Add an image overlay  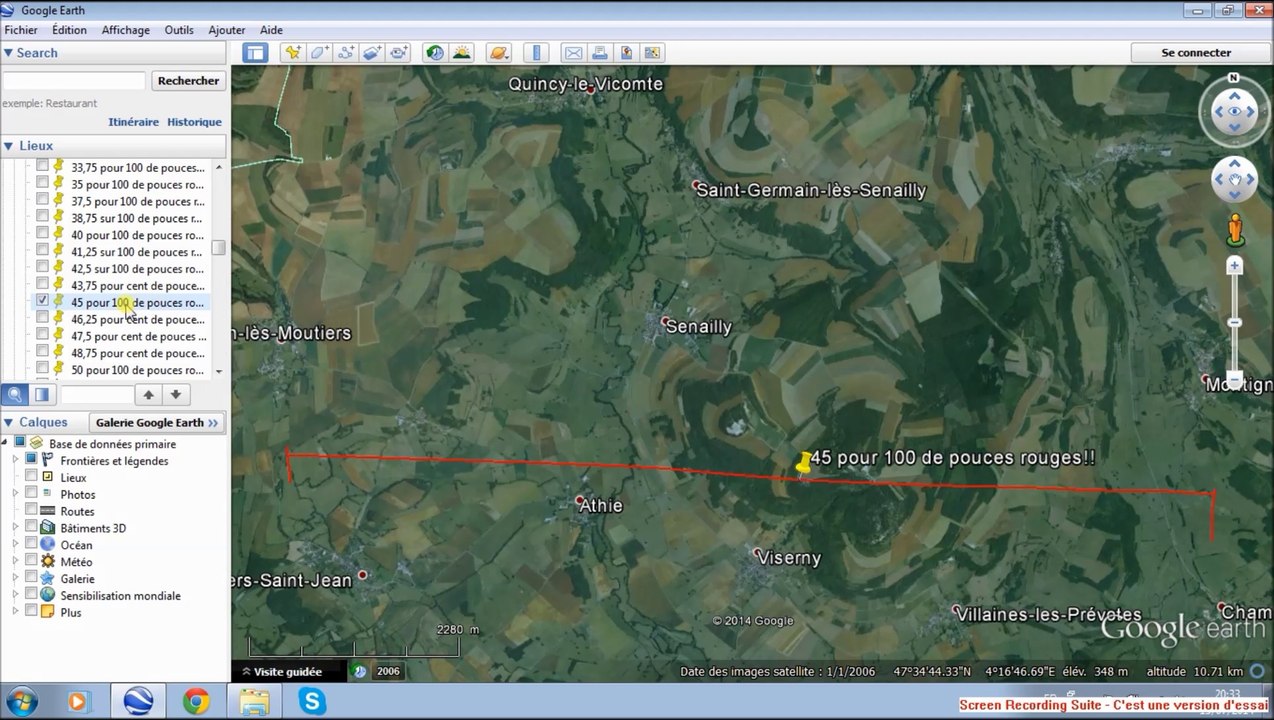pos(372,53)
